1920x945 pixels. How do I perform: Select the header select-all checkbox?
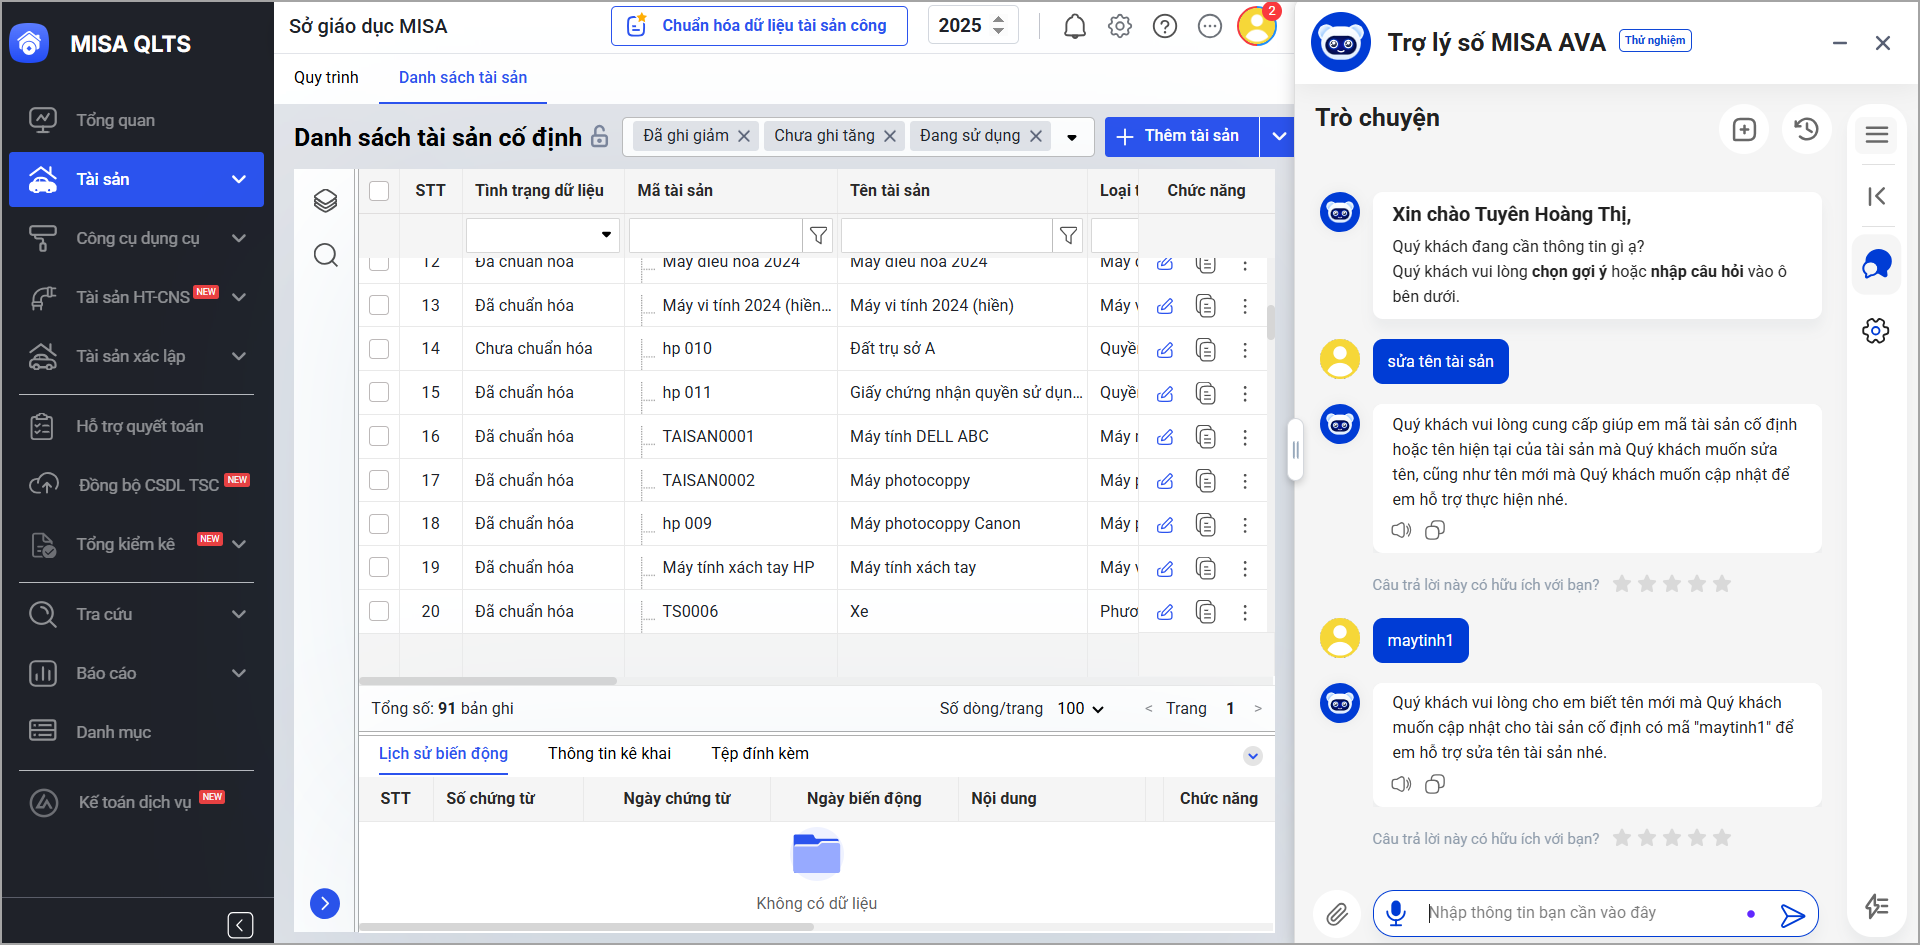tap(379, 191)
